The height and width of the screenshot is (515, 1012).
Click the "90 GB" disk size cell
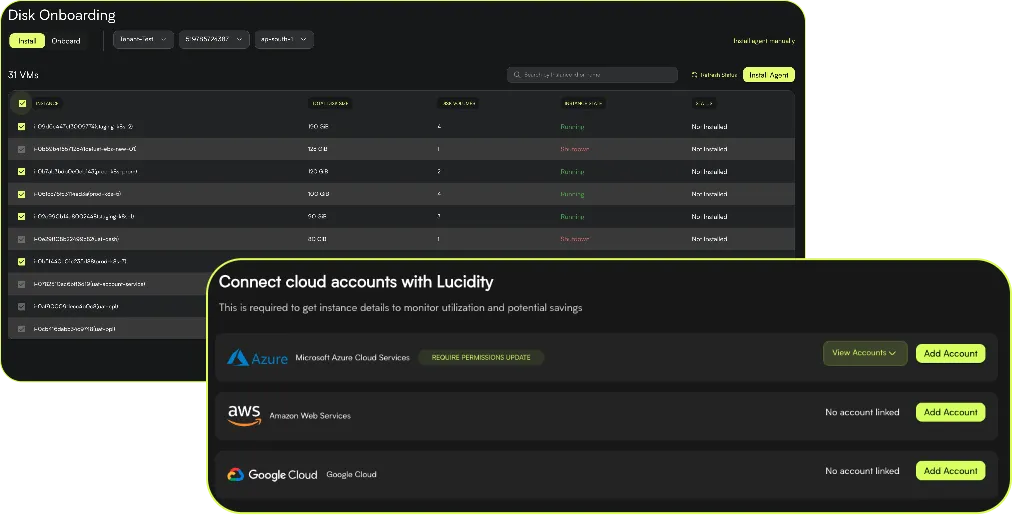(317, 217)
